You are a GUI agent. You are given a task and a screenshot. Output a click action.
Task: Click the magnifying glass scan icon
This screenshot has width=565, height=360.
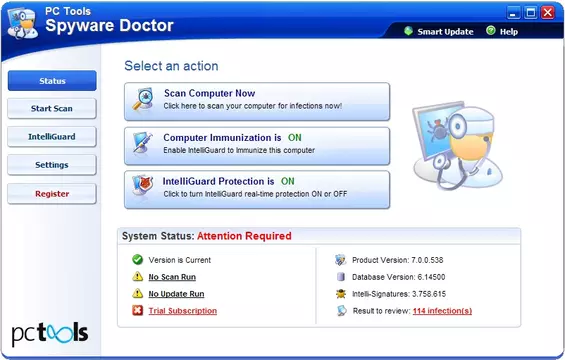click(143, 99)
